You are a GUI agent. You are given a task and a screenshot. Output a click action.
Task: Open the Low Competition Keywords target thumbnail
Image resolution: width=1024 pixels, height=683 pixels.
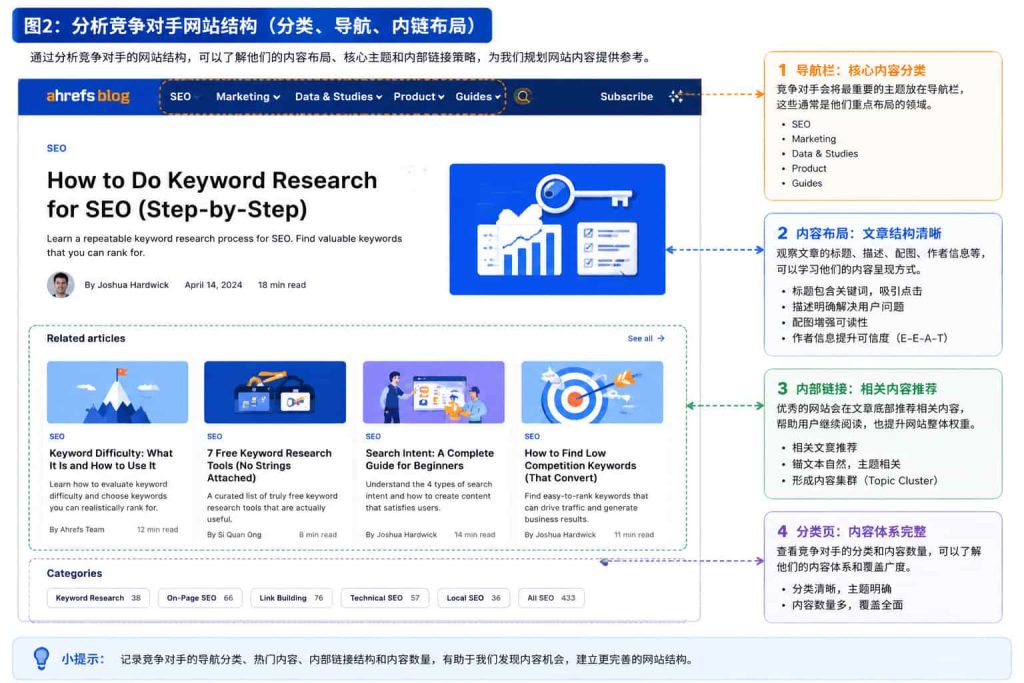tap(592, 392)
